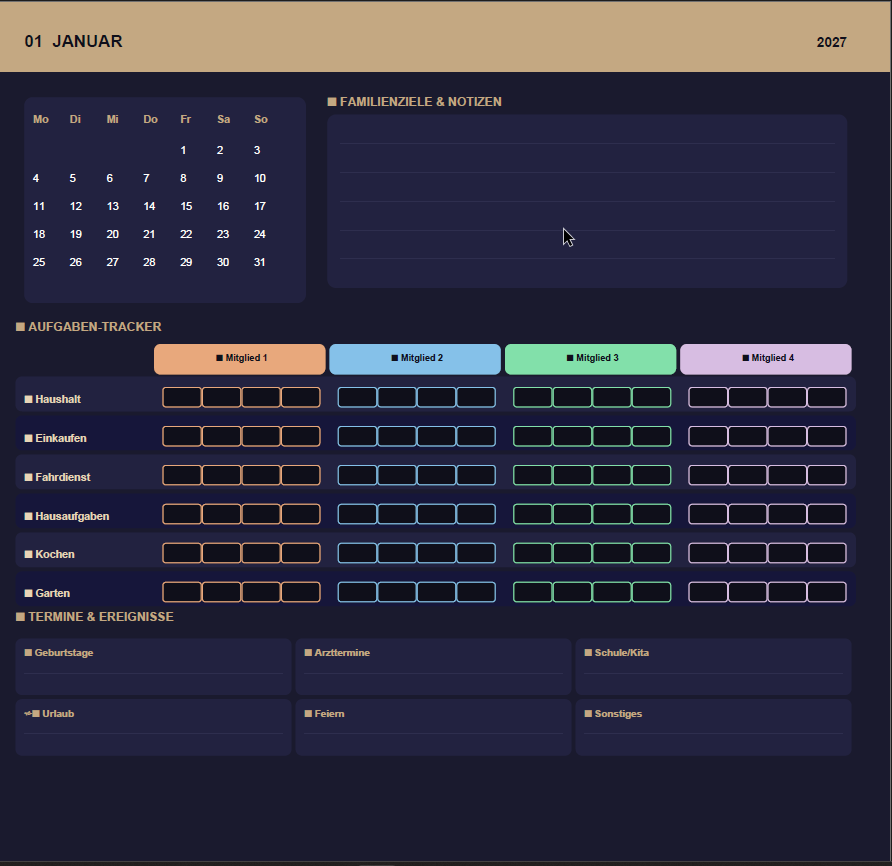
Task: Click the Fahrdienst row label
Action: (63, 477)
